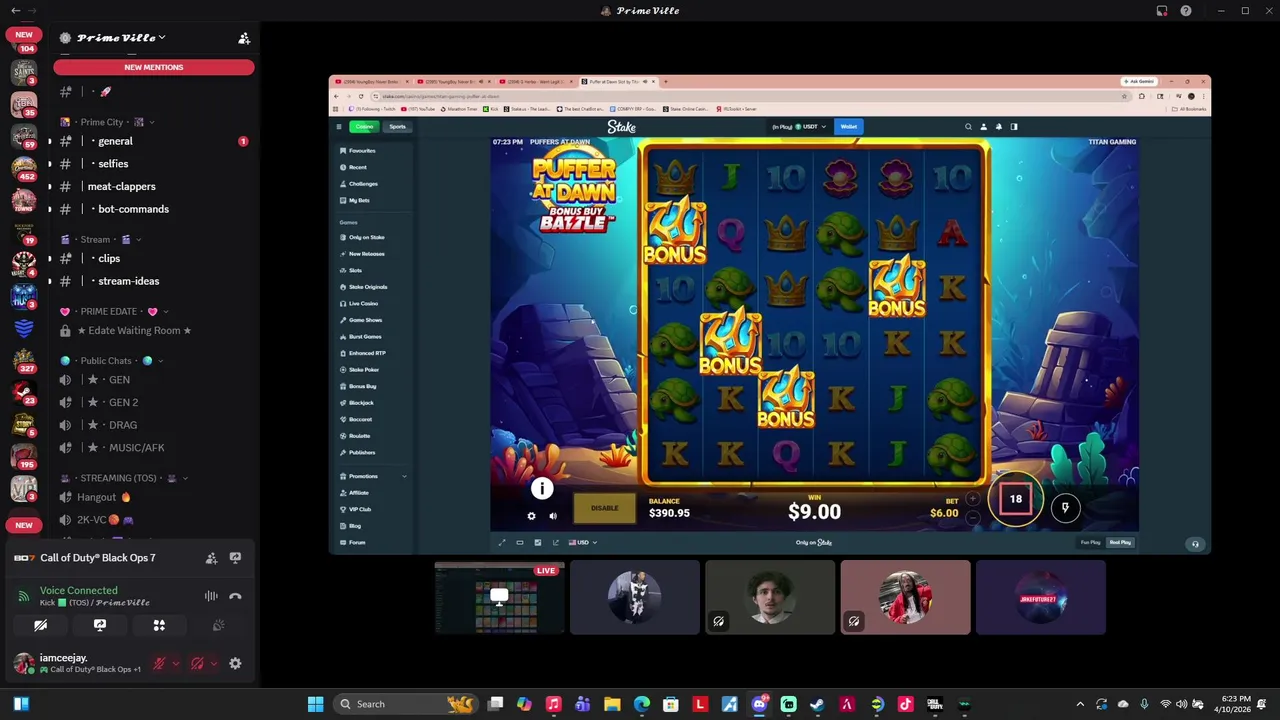Click the Stake hamburger menu icon
The width and height of the screenshot is (1280, 720).
click(339, 127)
